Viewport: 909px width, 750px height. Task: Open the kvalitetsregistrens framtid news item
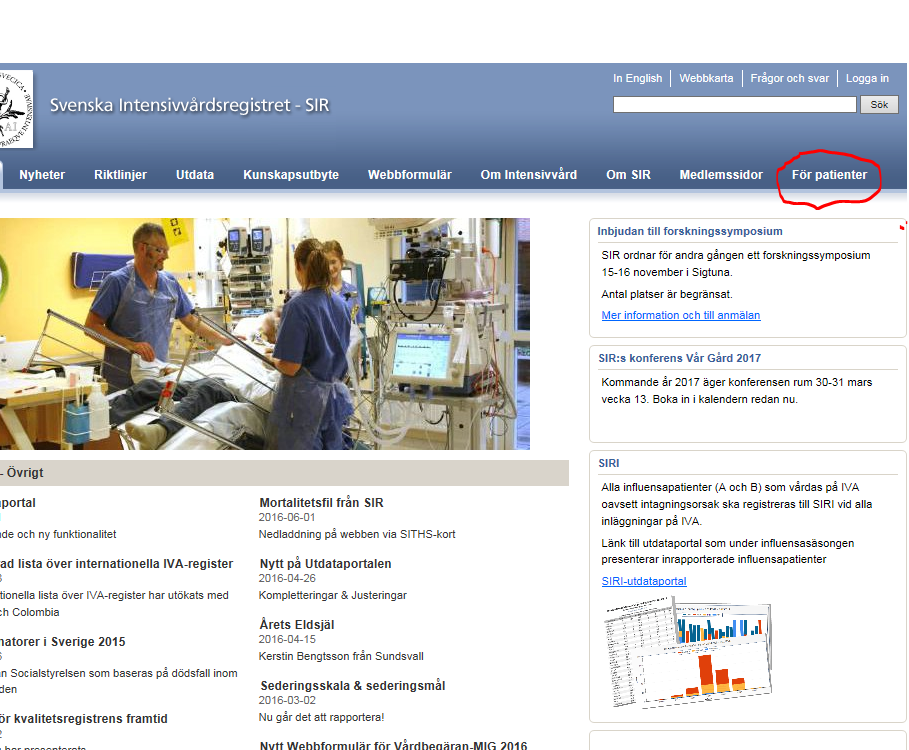click(83, 719)
